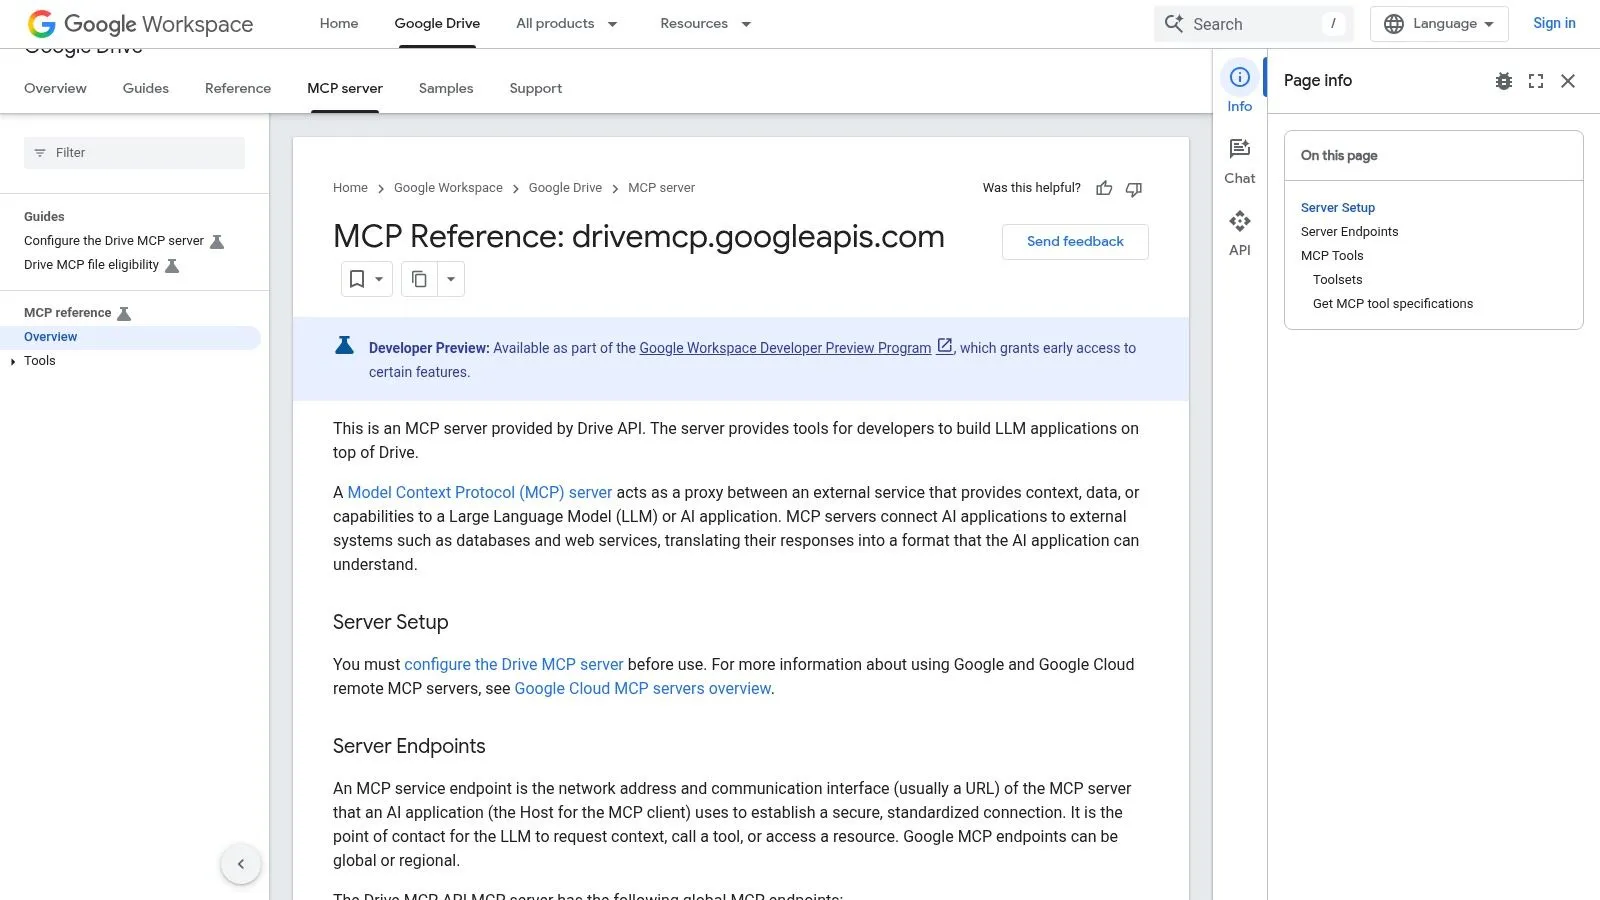Click the MCP reference sidebar heading
The image size is (1600, 900).
pyautogui.click(x=67, y=313)
